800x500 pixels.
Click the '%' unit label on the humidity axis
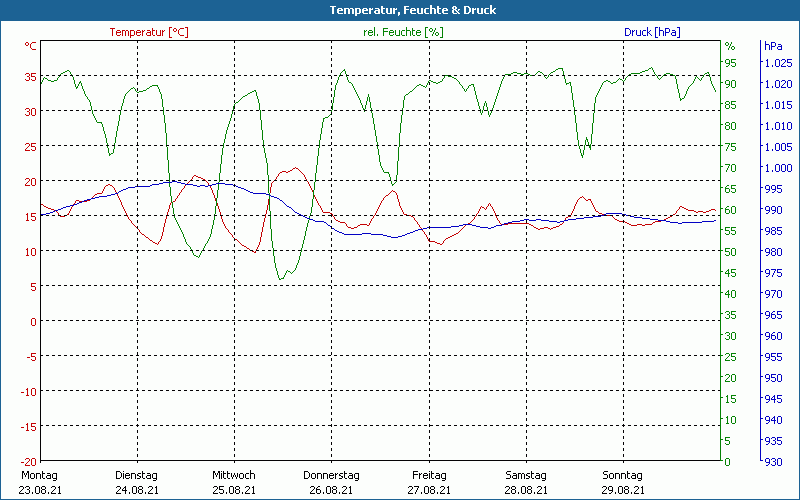730,46
